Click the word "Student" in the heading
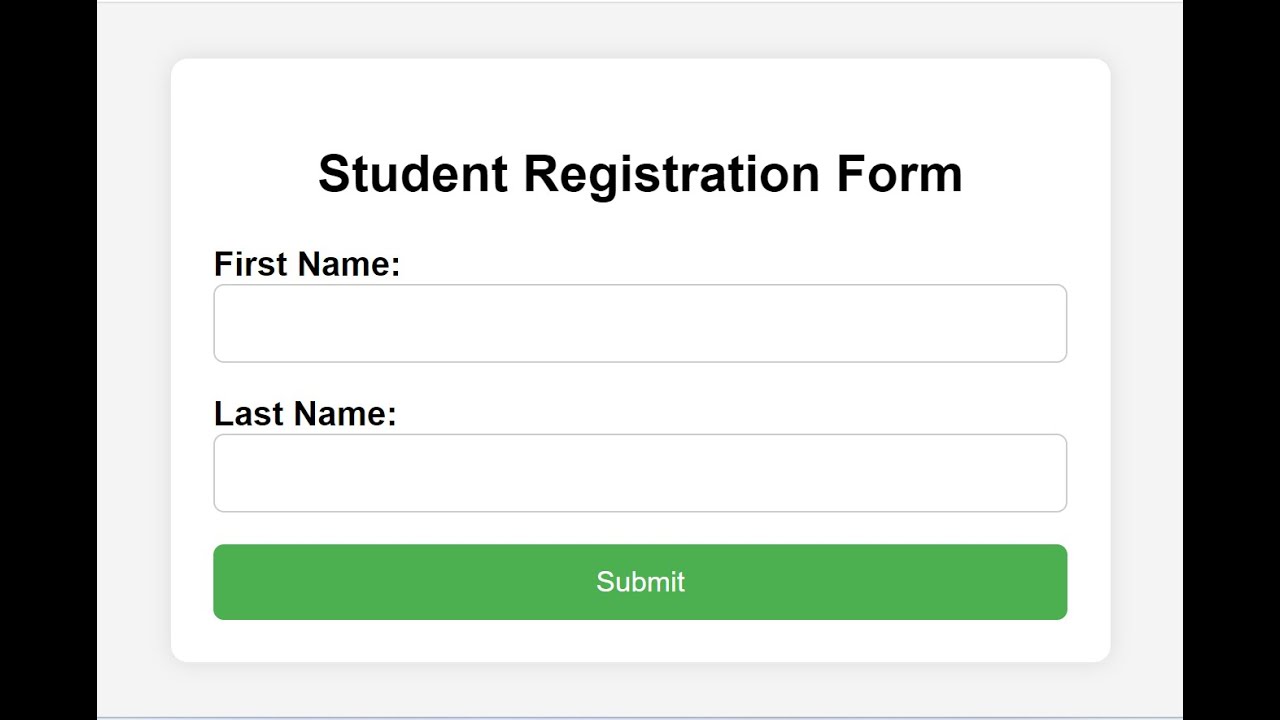The height and width of the screenshot is (720, 1280). coord(413,173)
